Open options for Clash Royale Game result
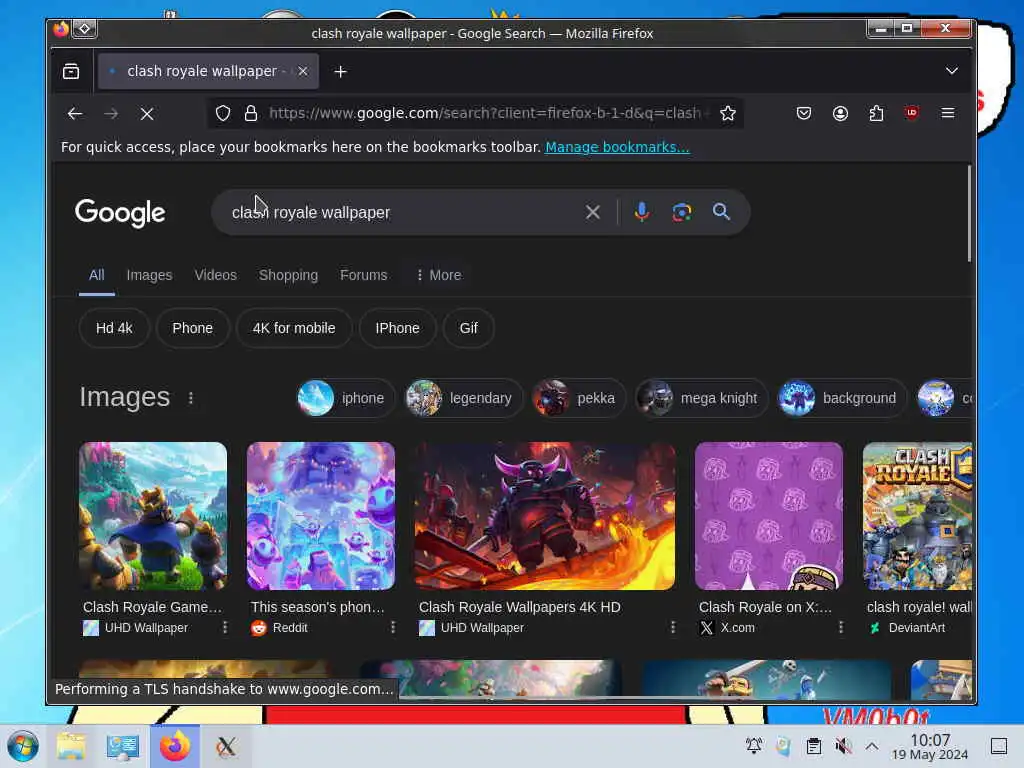The width and height of the screenshot is (1024, 768). point(225,628)
